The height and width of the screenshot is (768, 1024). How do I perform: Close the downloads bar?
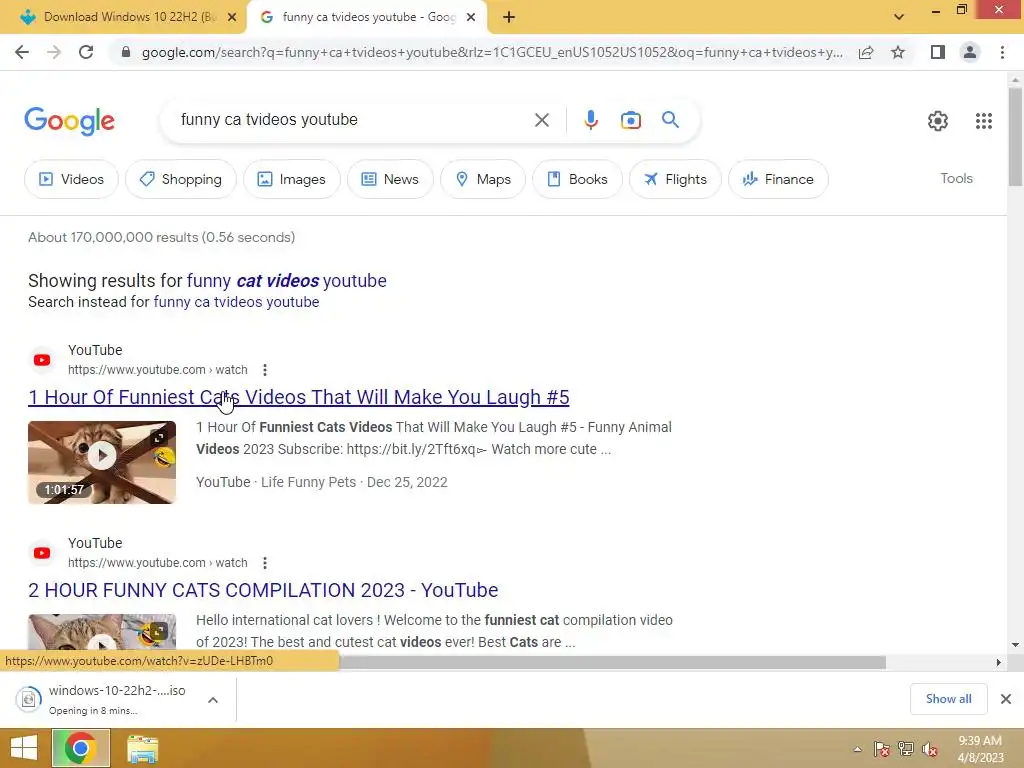click(1006, 699)
